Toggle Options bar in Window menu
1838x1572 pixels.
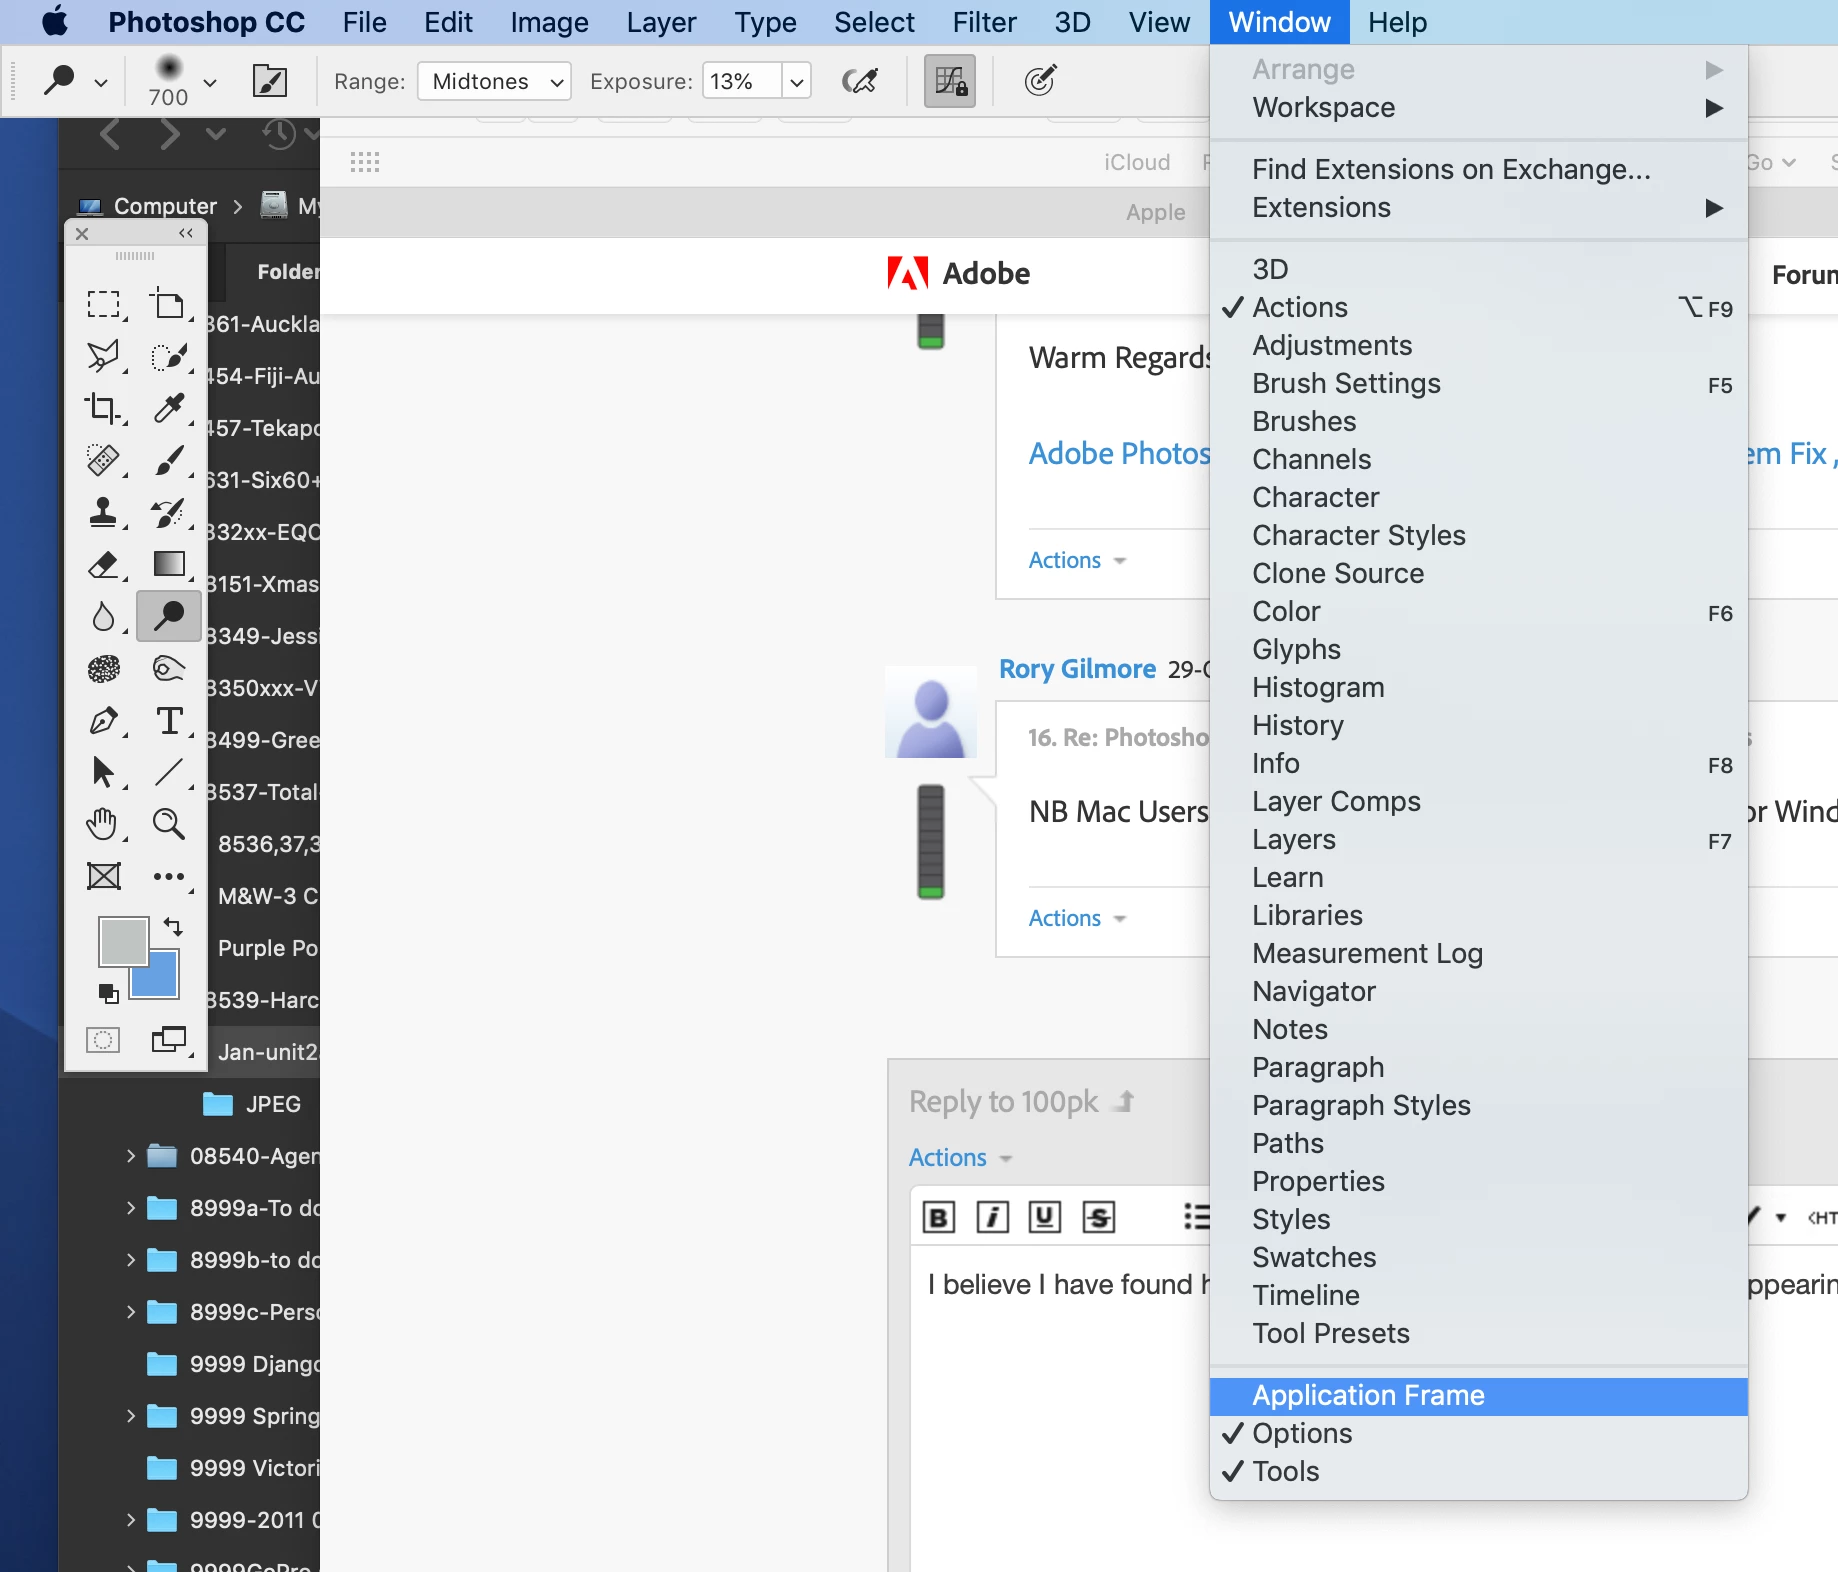1478,1433
